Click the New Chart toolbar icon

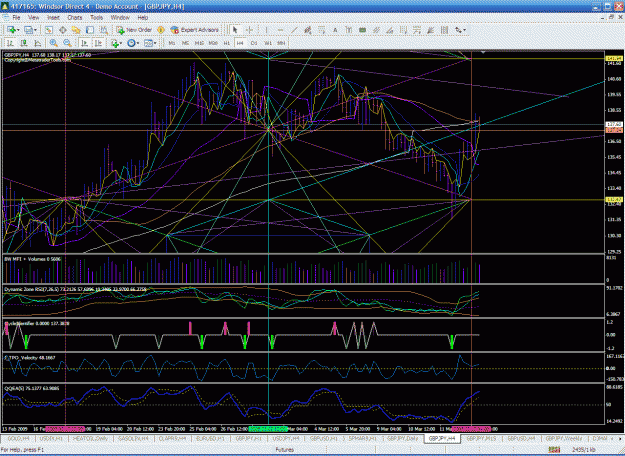pyautogui.click(x=11, y=30)
